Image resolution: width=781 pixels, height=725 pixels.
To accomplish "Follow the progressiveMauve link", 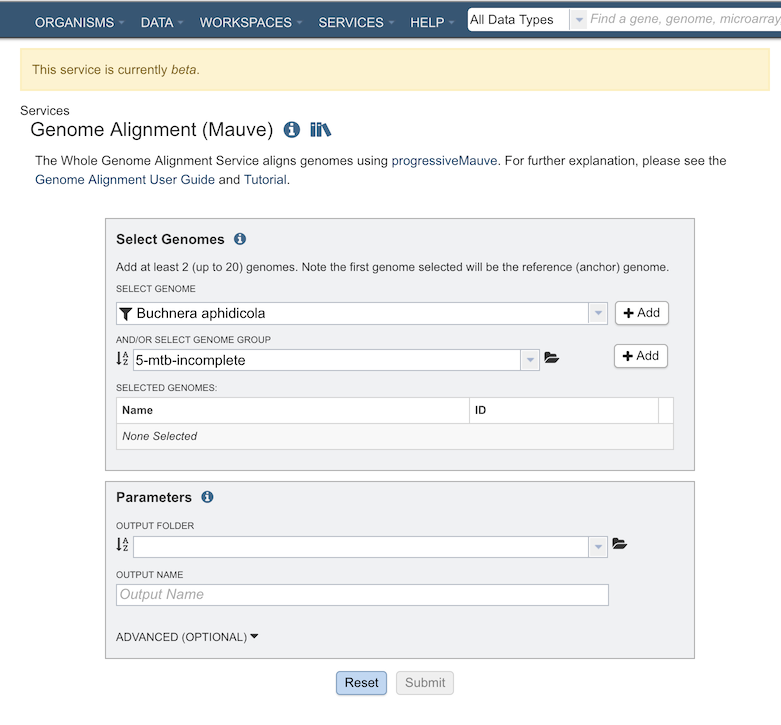I will click(x=444, y=161).
